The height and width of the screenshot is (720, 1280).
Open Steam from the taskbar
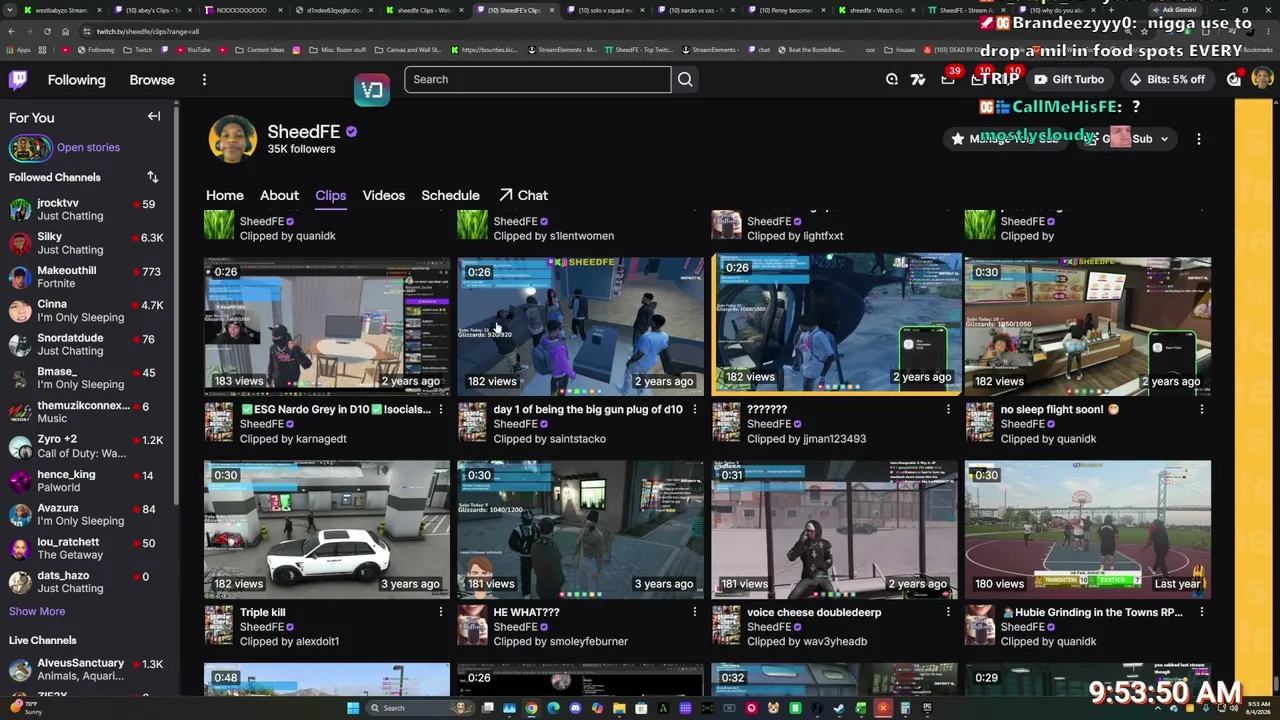coord(839,708)
